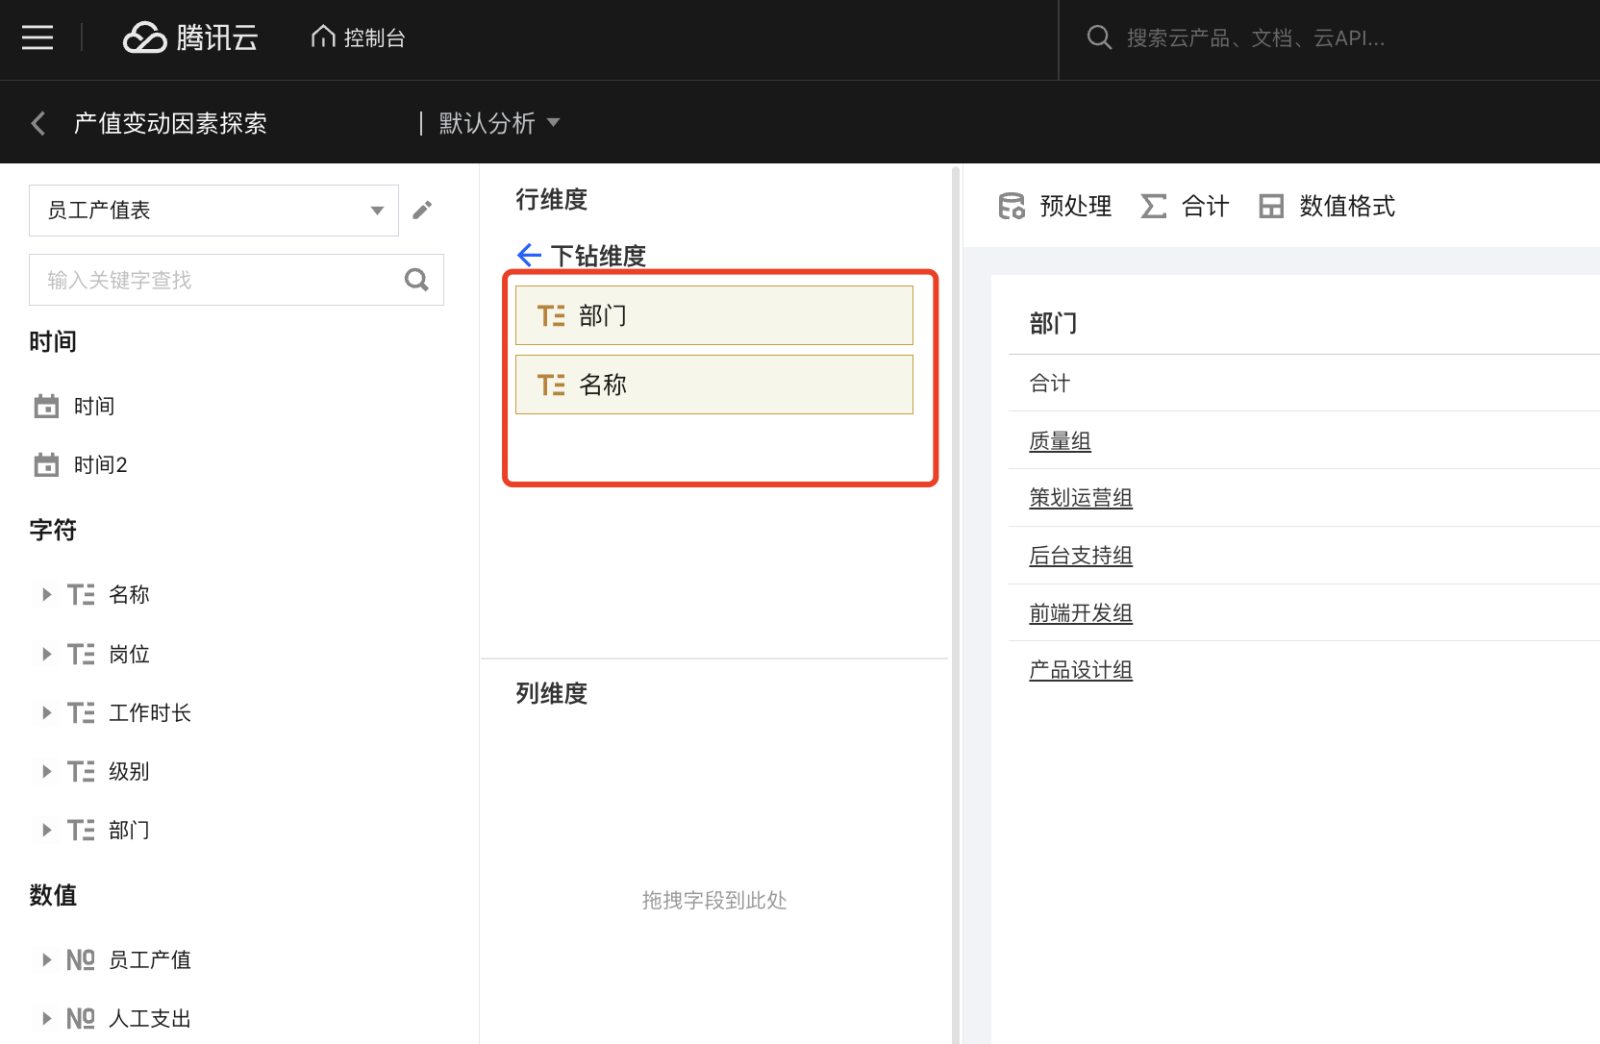The height and width of the screenshot is (1044, 1600).
Task: Click the 列维度 section heading
Action: [551, 693]
